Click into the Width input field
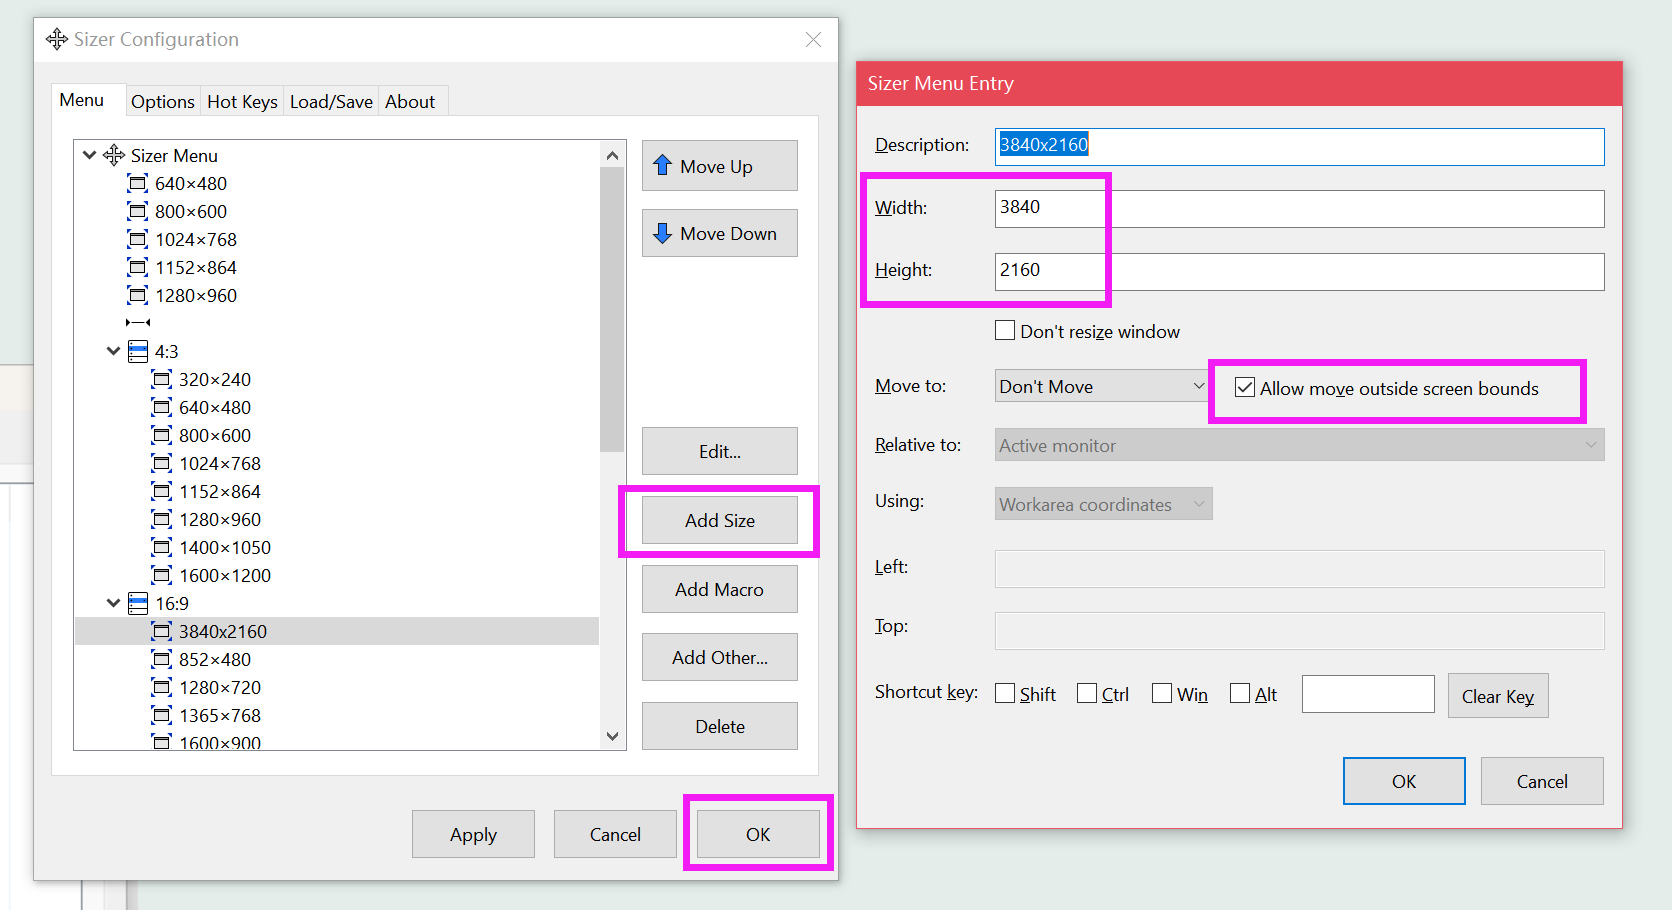Viewport: 1672px width, 910px height. [1298, 208]
